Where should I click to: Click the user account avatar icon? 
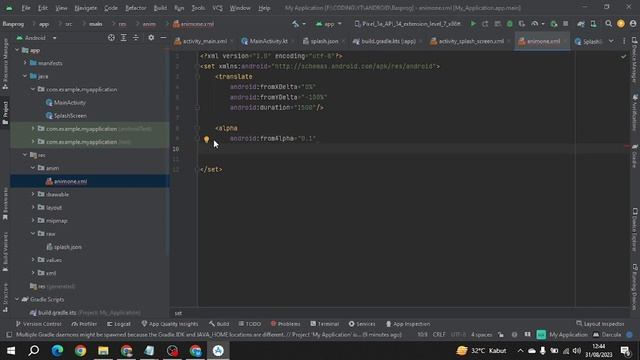coord(633,24)
